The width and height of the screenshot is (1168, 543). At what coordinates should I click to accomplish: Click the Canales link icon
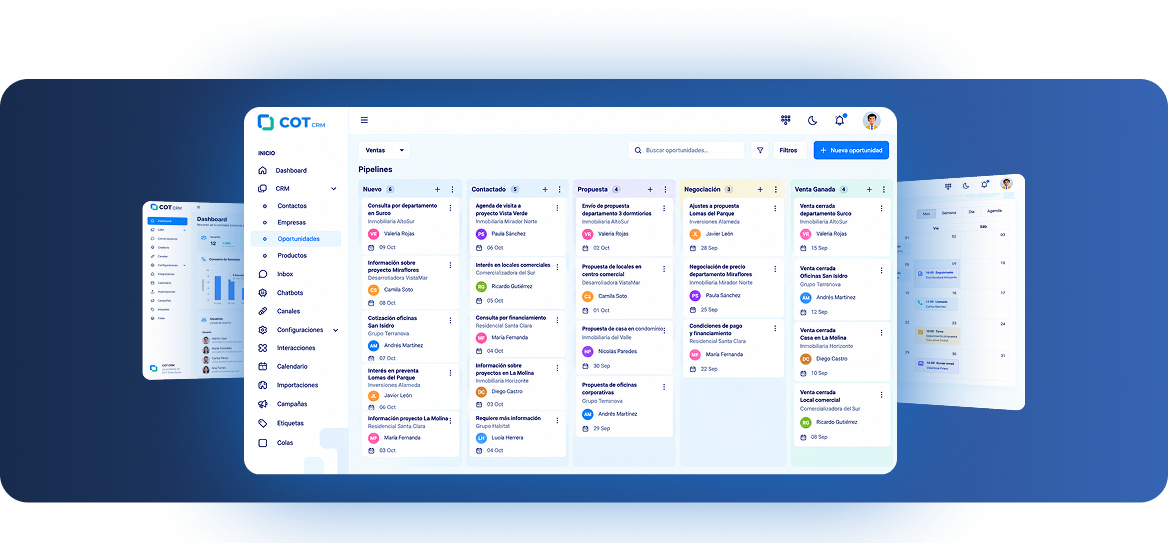pos(262,311)
